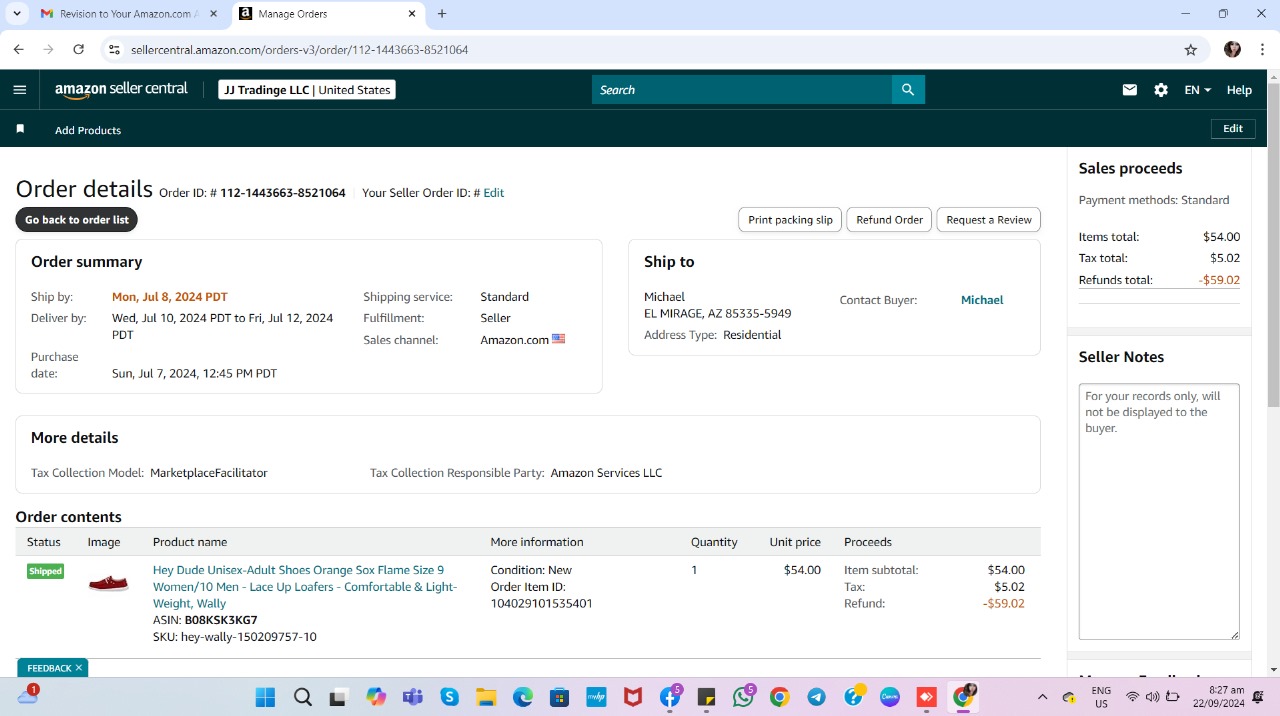The image size is (1280, 716).
Task: Click Ship by date Mon, Jul 8, 2024
Action: pos(170,297)
